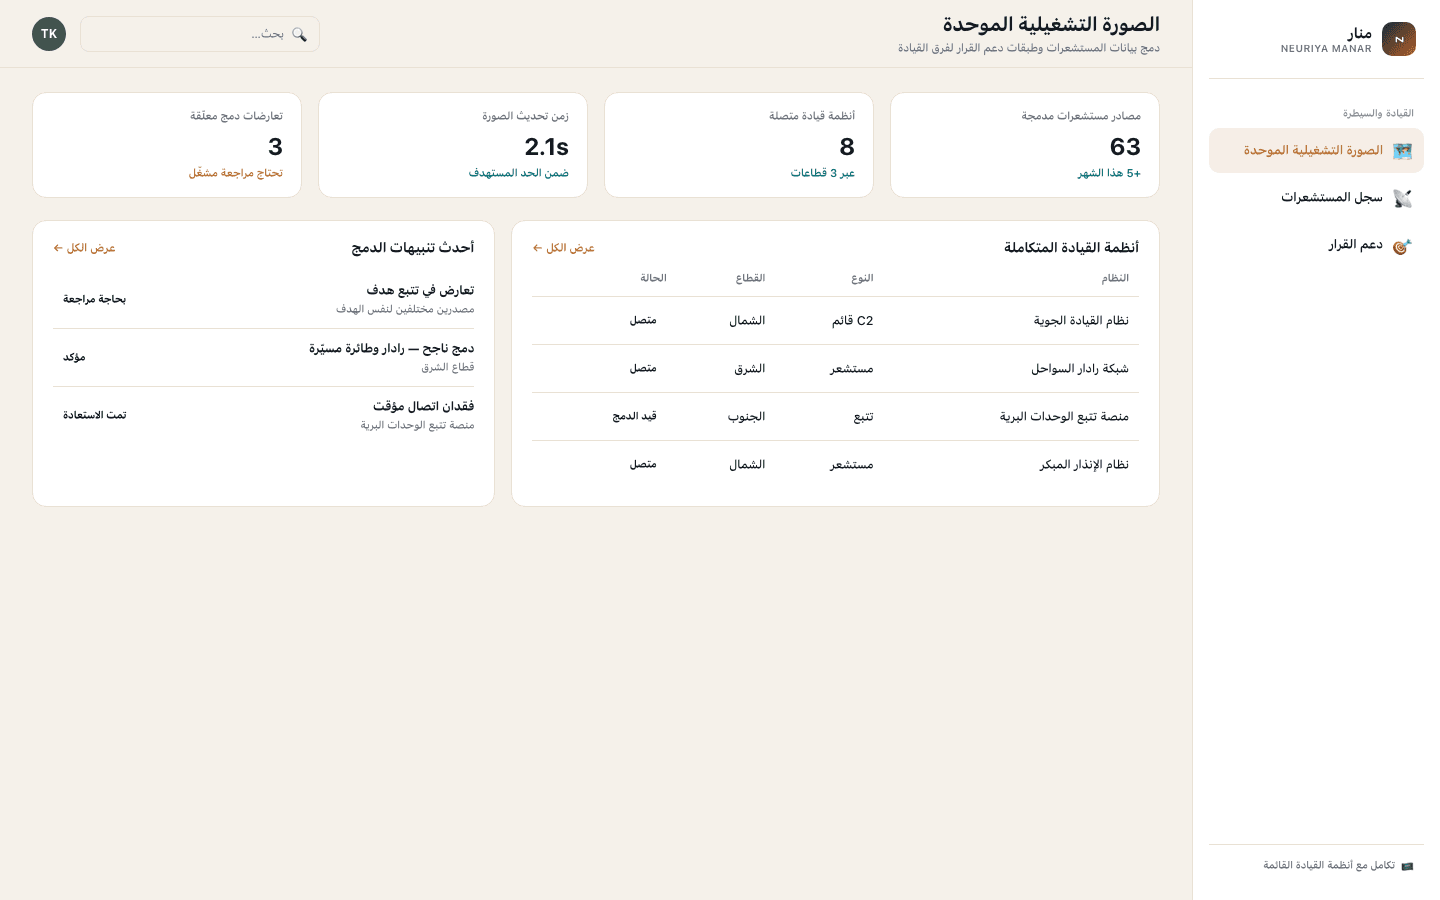This screenshot has width=1440, height=900.
Task: Click the target icon for دعم القرار
Action: click(x=1402, y=245)
